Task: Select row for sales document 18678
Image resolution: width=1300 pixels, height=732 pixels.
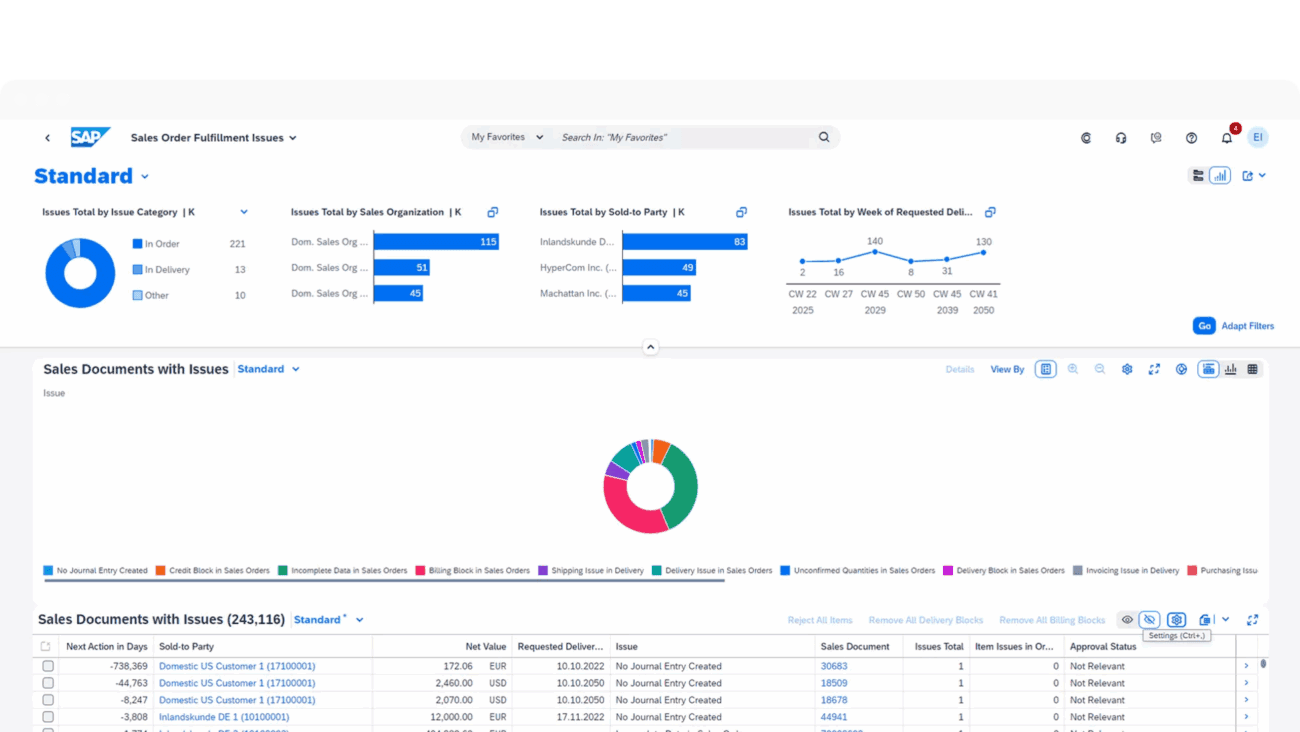Action: (x=47, y=700)
